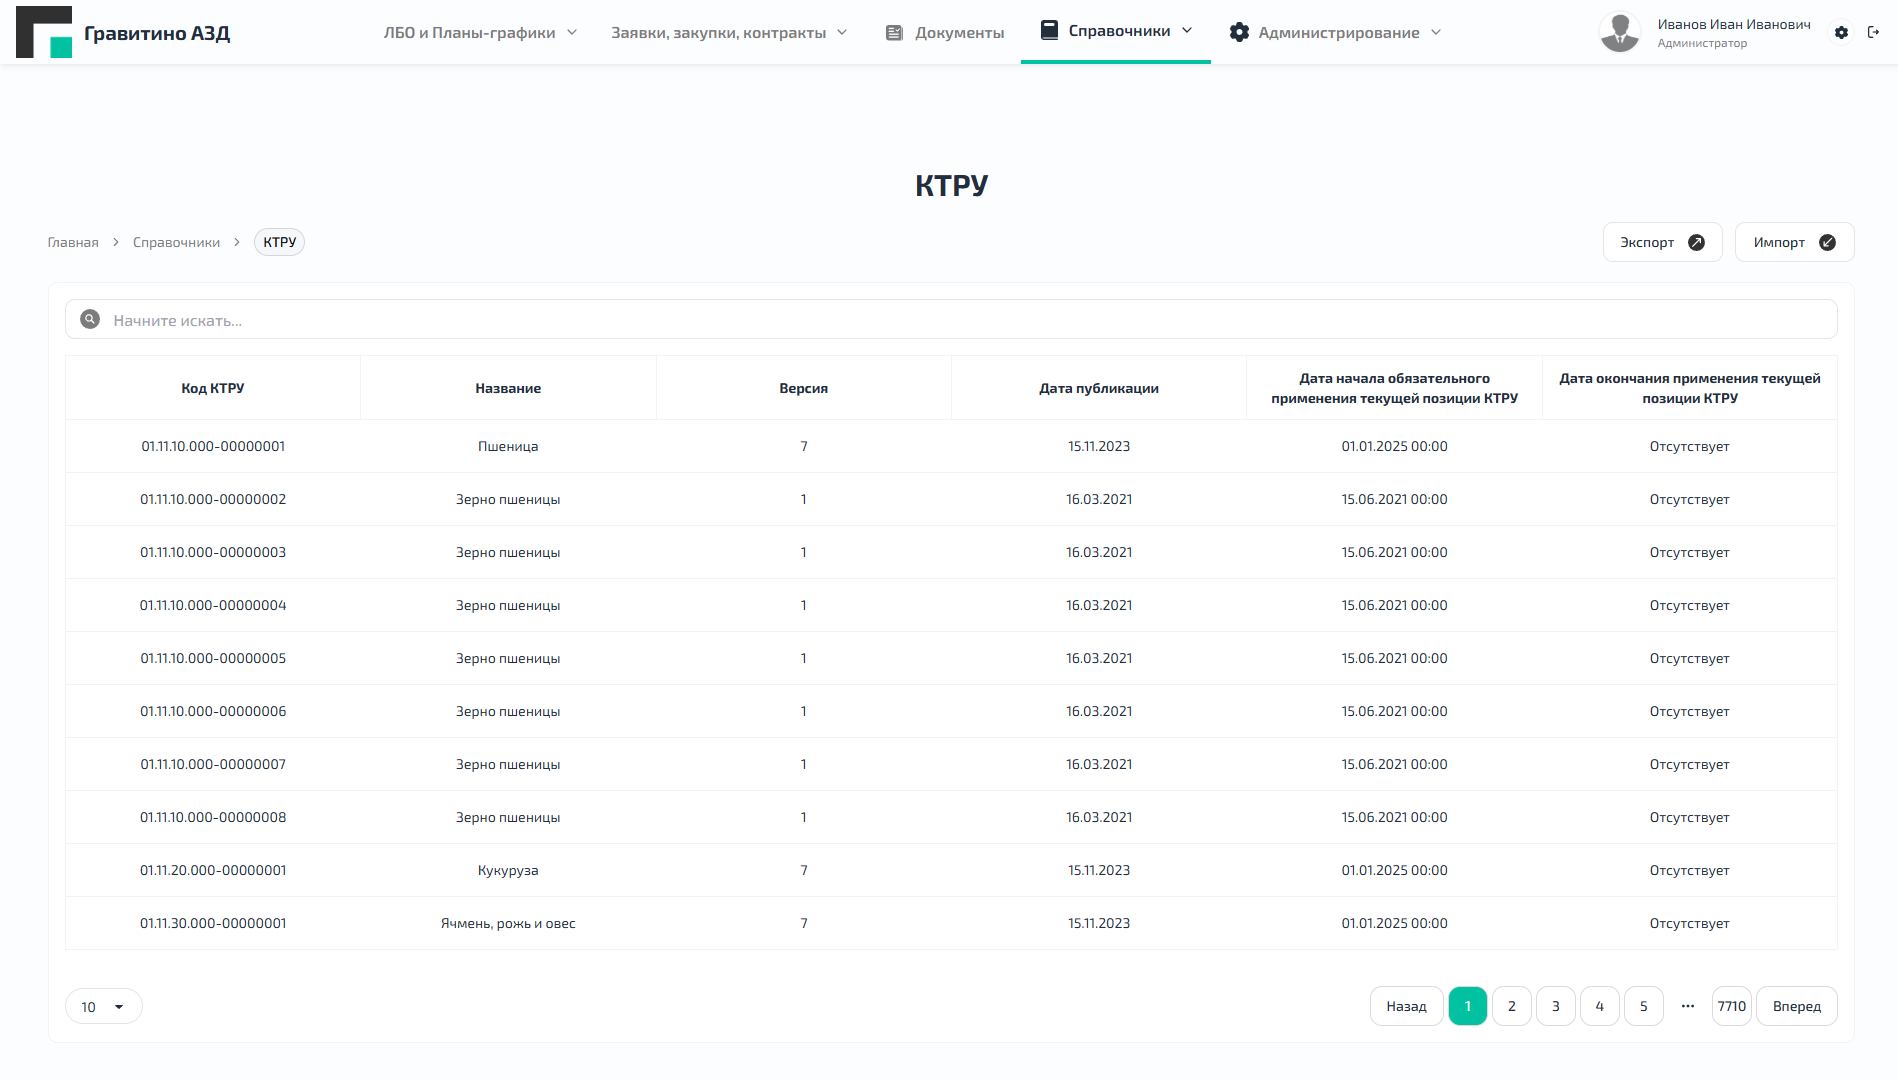
Task: Click the Администрирование gear icon
Action: [1239, 32]
